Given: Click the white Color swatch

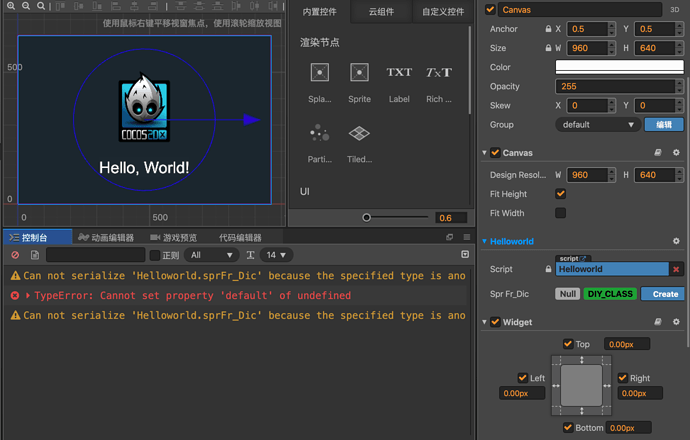Looking at the screenshot, I should pyautogui.click(x=619, y=67).
